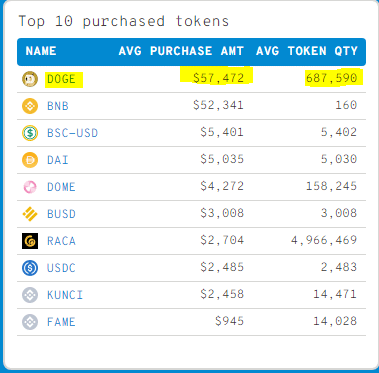Open the RACA token link
The image size is (379, 373).
[x=61, y=241]
